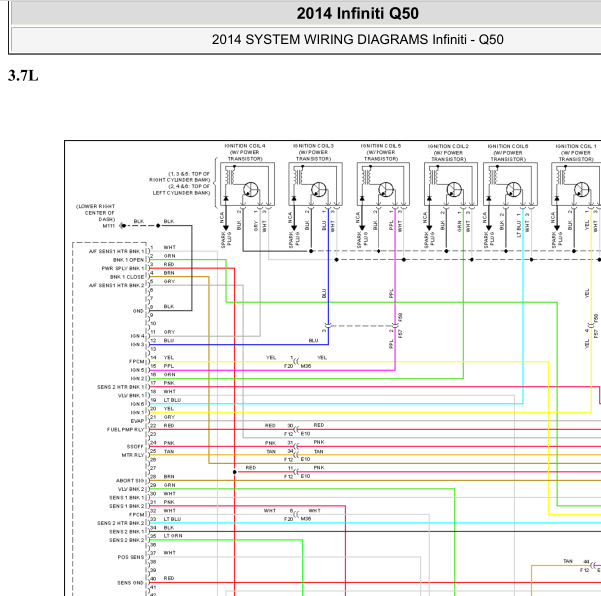Click the 'IGN 5' pin label
The width and height of the screenshot is (601, 596).
tap(138, 370)
